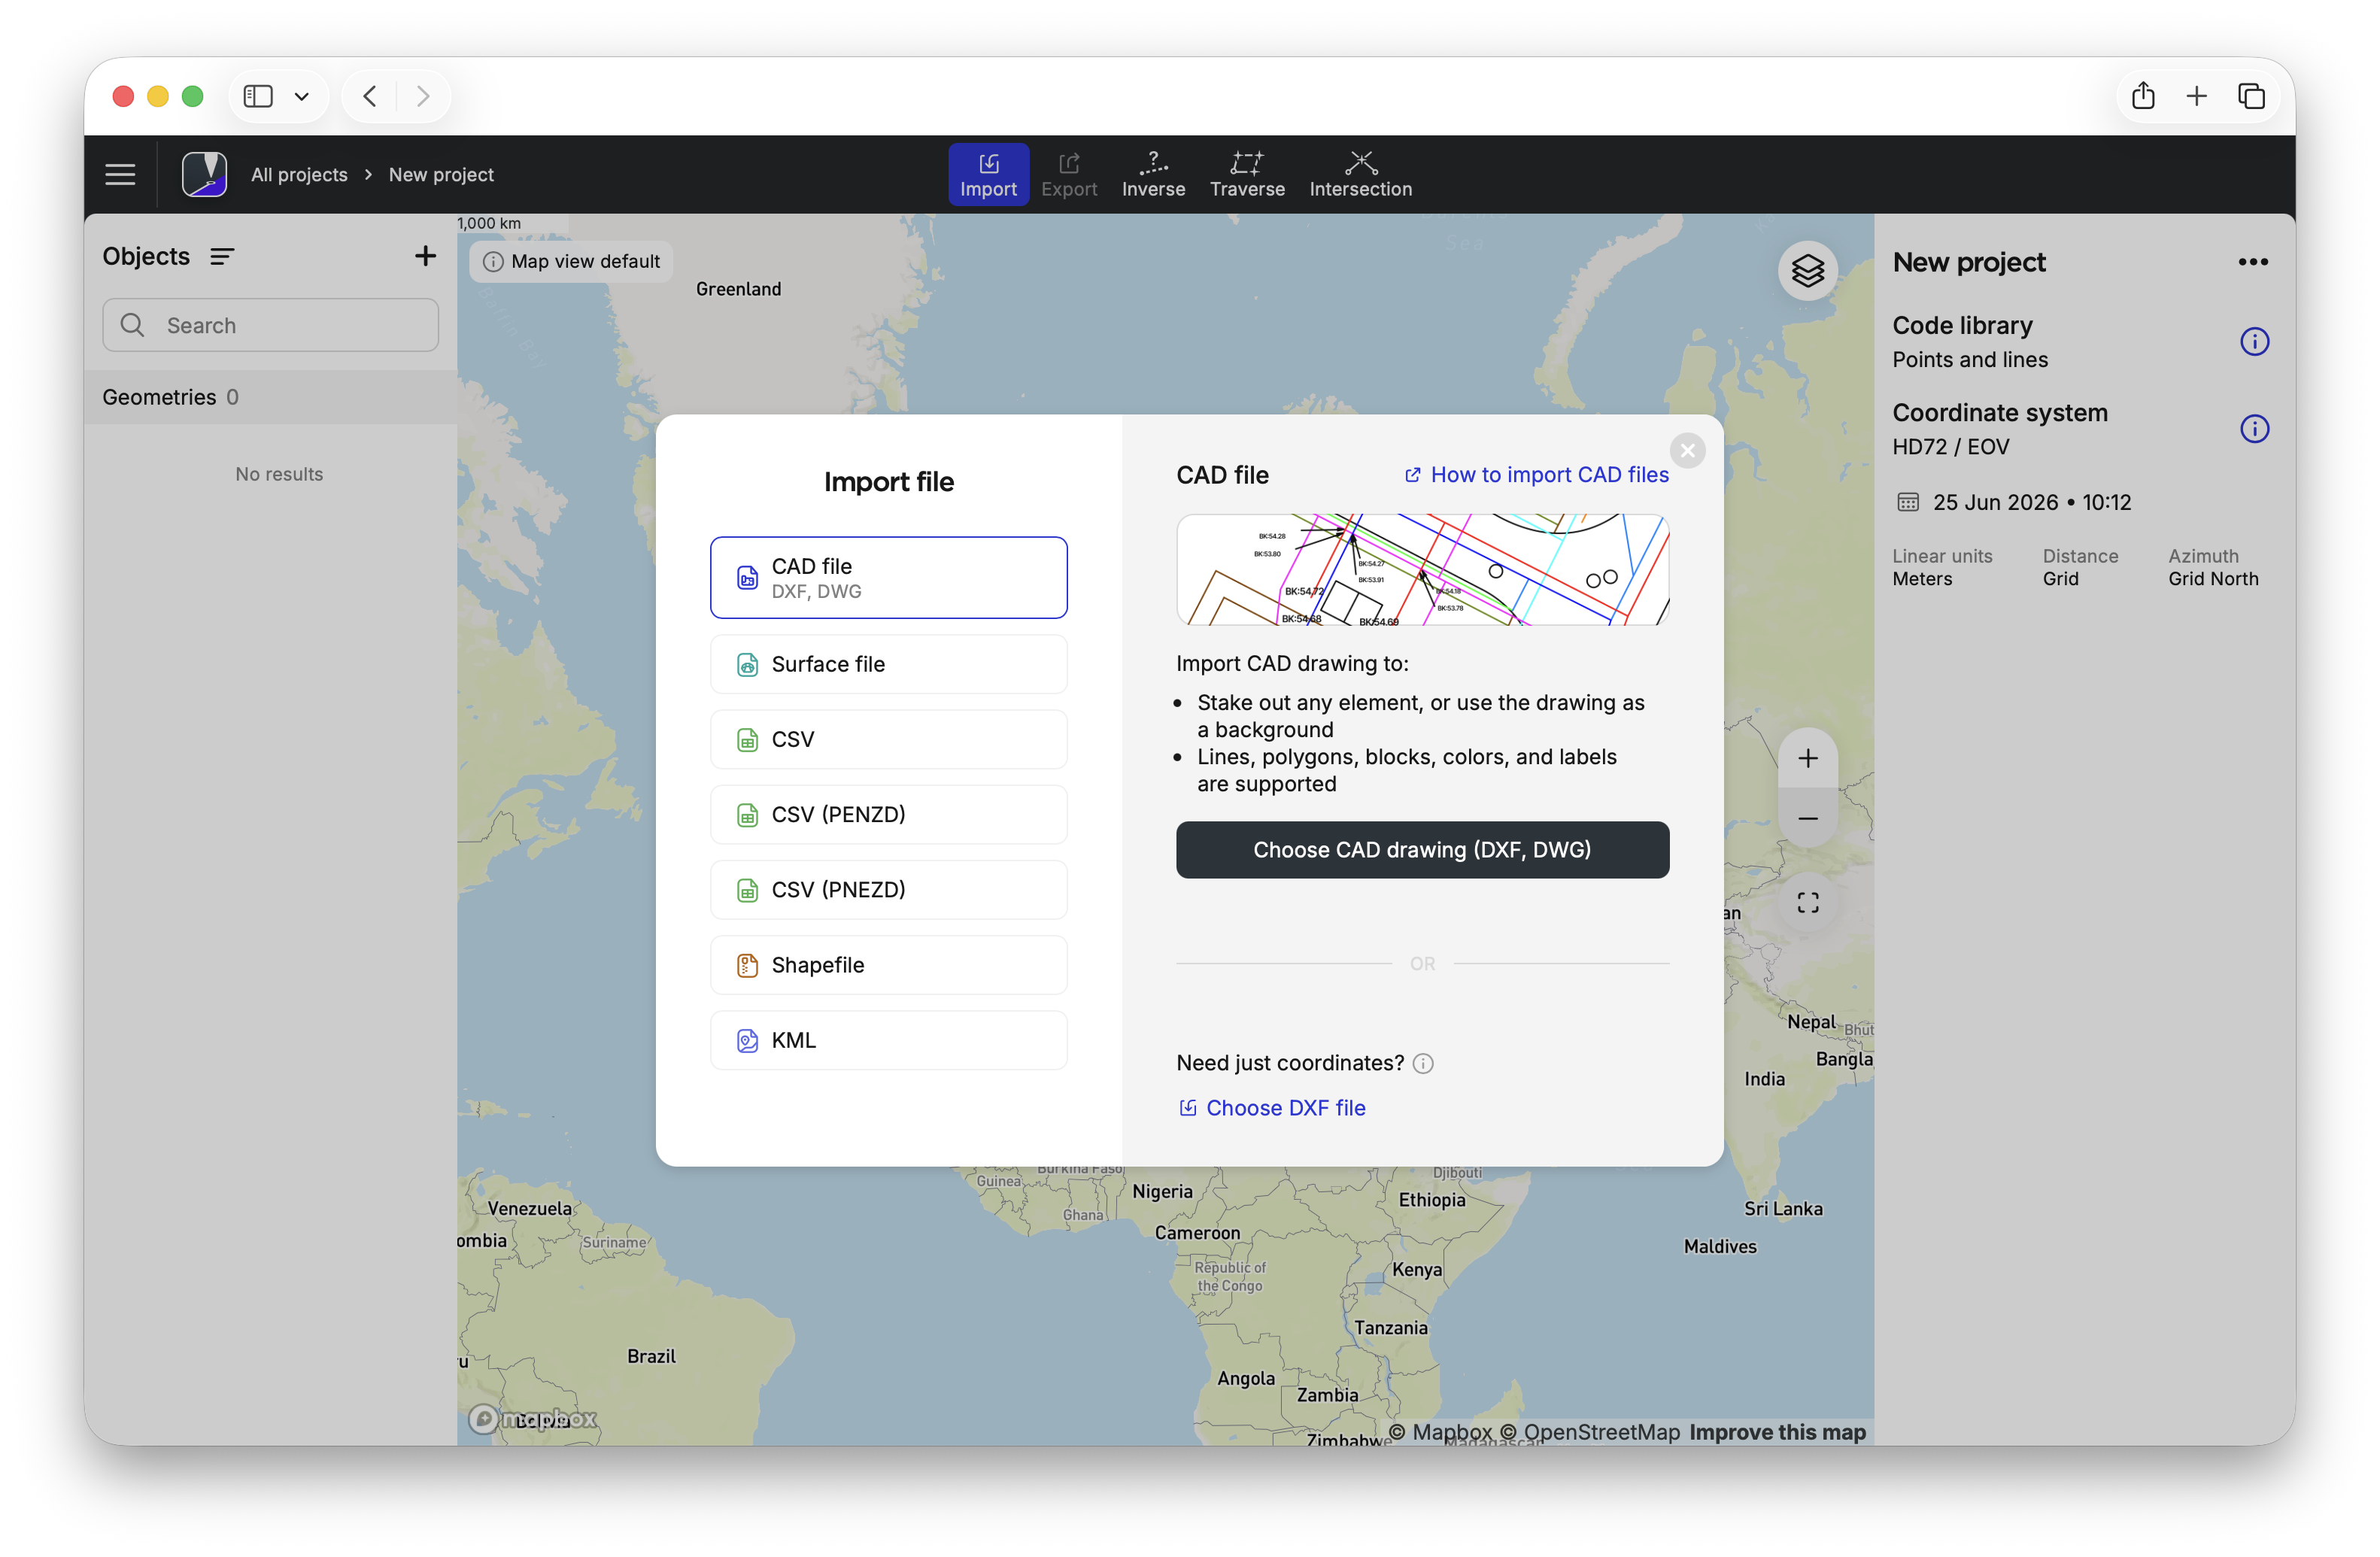Image resolution: width=2380 pixels, height=1557 pixels.
Task: Open the Inverse tool
Action: pos(1153,174)
